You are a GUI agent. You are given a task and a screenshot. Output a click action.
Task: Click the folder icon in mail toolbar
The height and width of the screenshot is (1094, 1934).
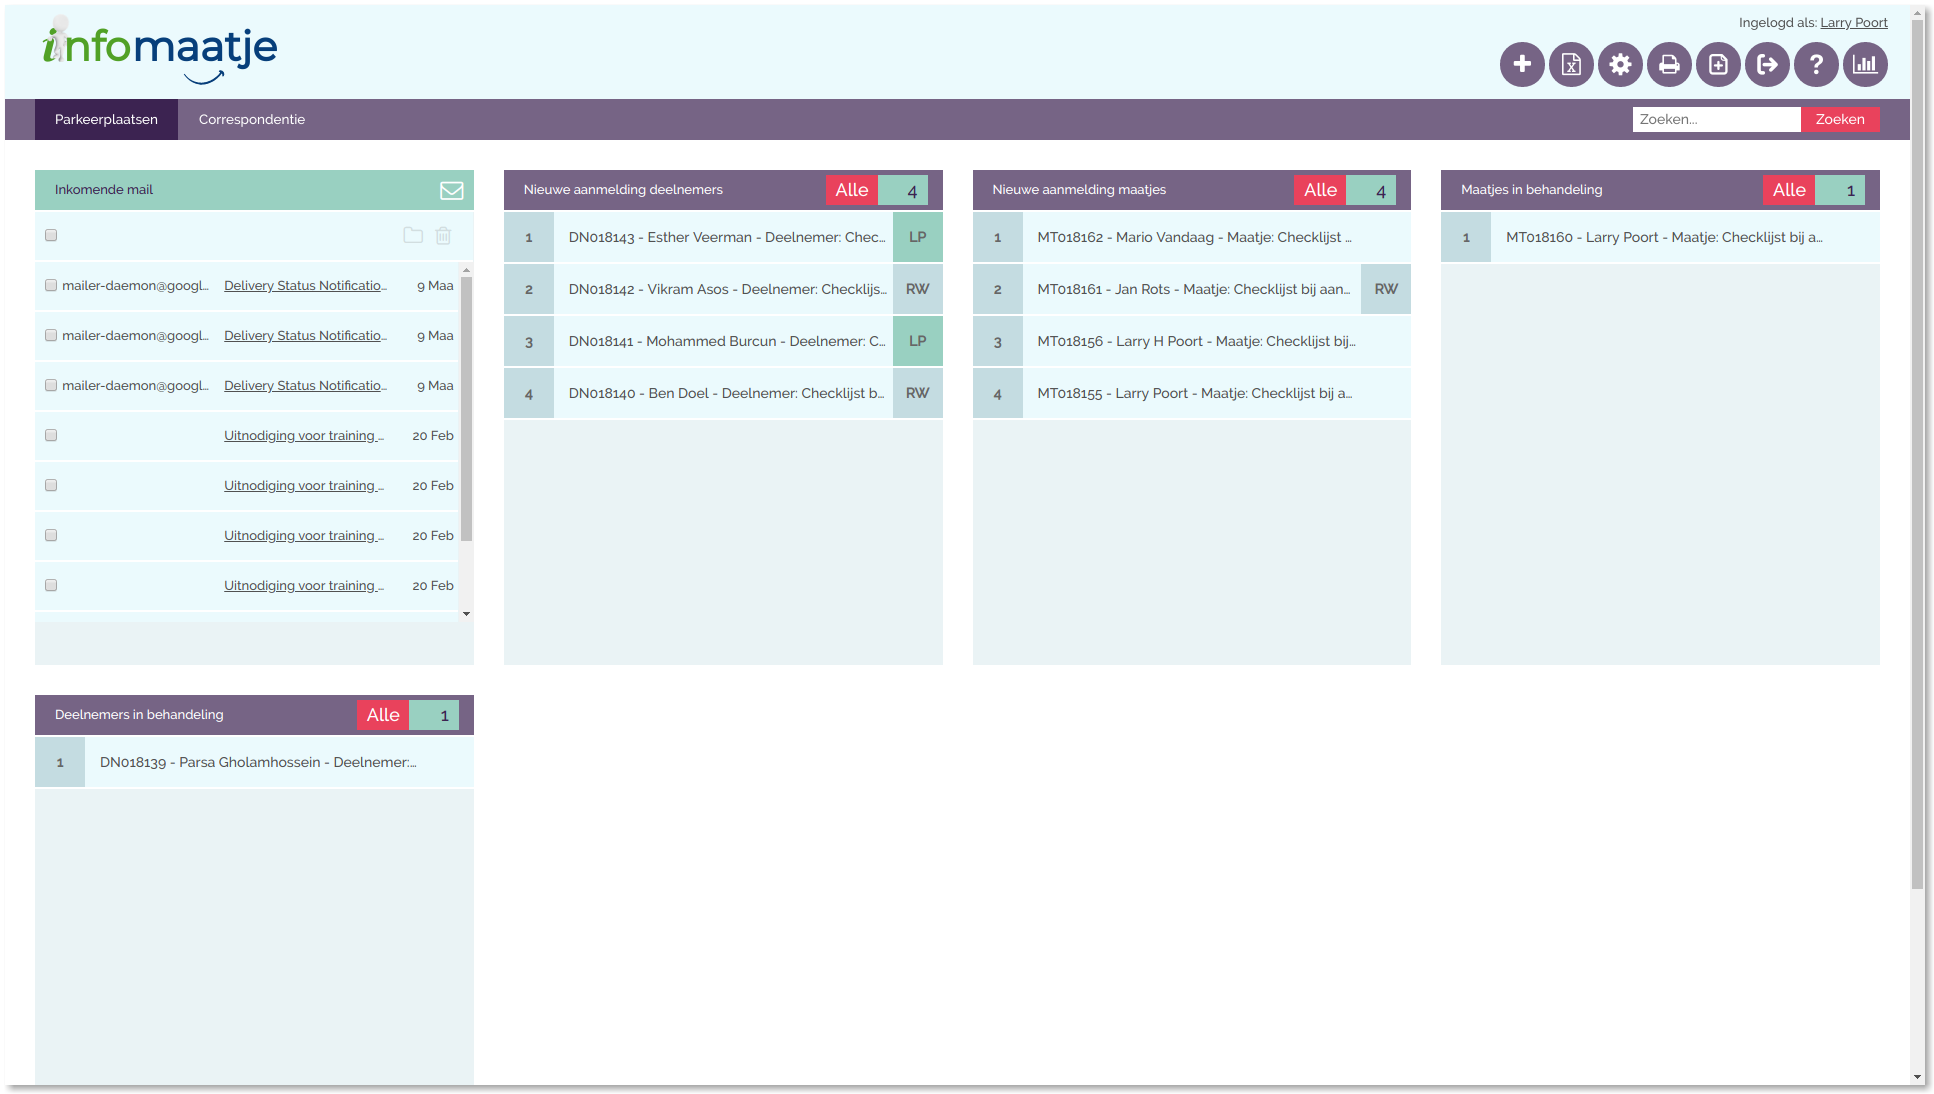coord(413,236)
